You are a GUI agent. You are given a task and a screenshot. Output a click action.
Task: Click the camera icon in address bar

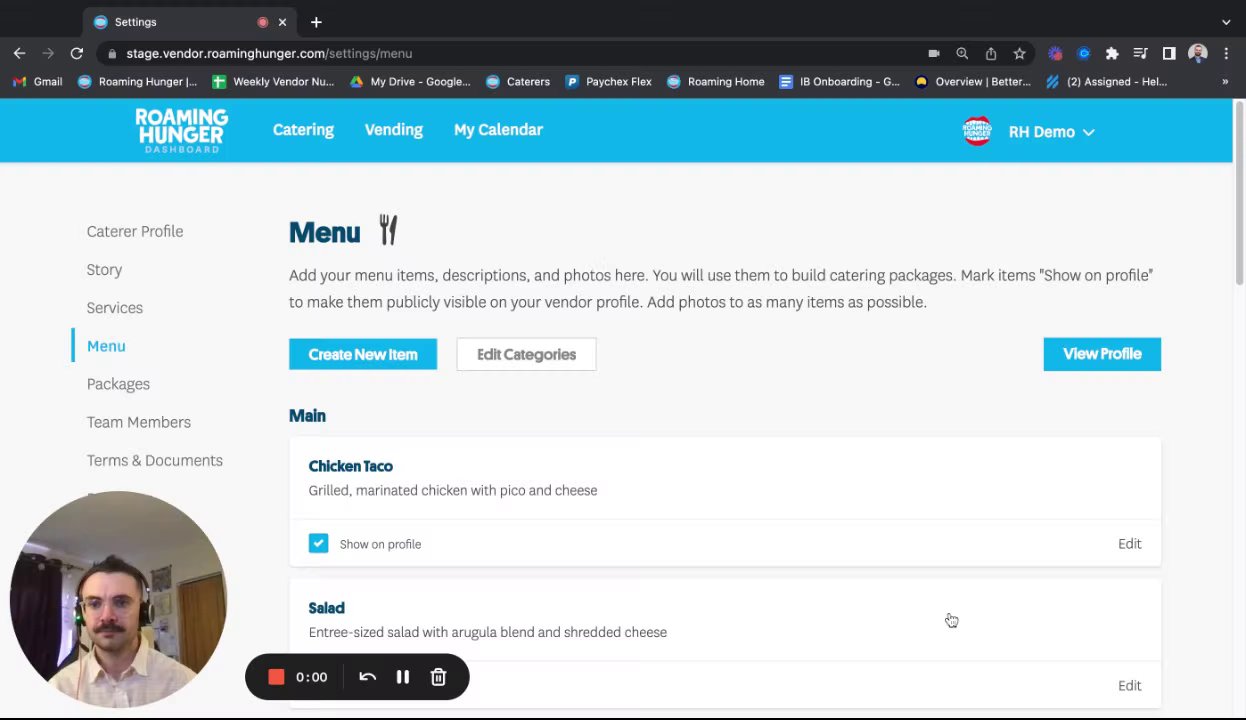click(x=934, y=53)
